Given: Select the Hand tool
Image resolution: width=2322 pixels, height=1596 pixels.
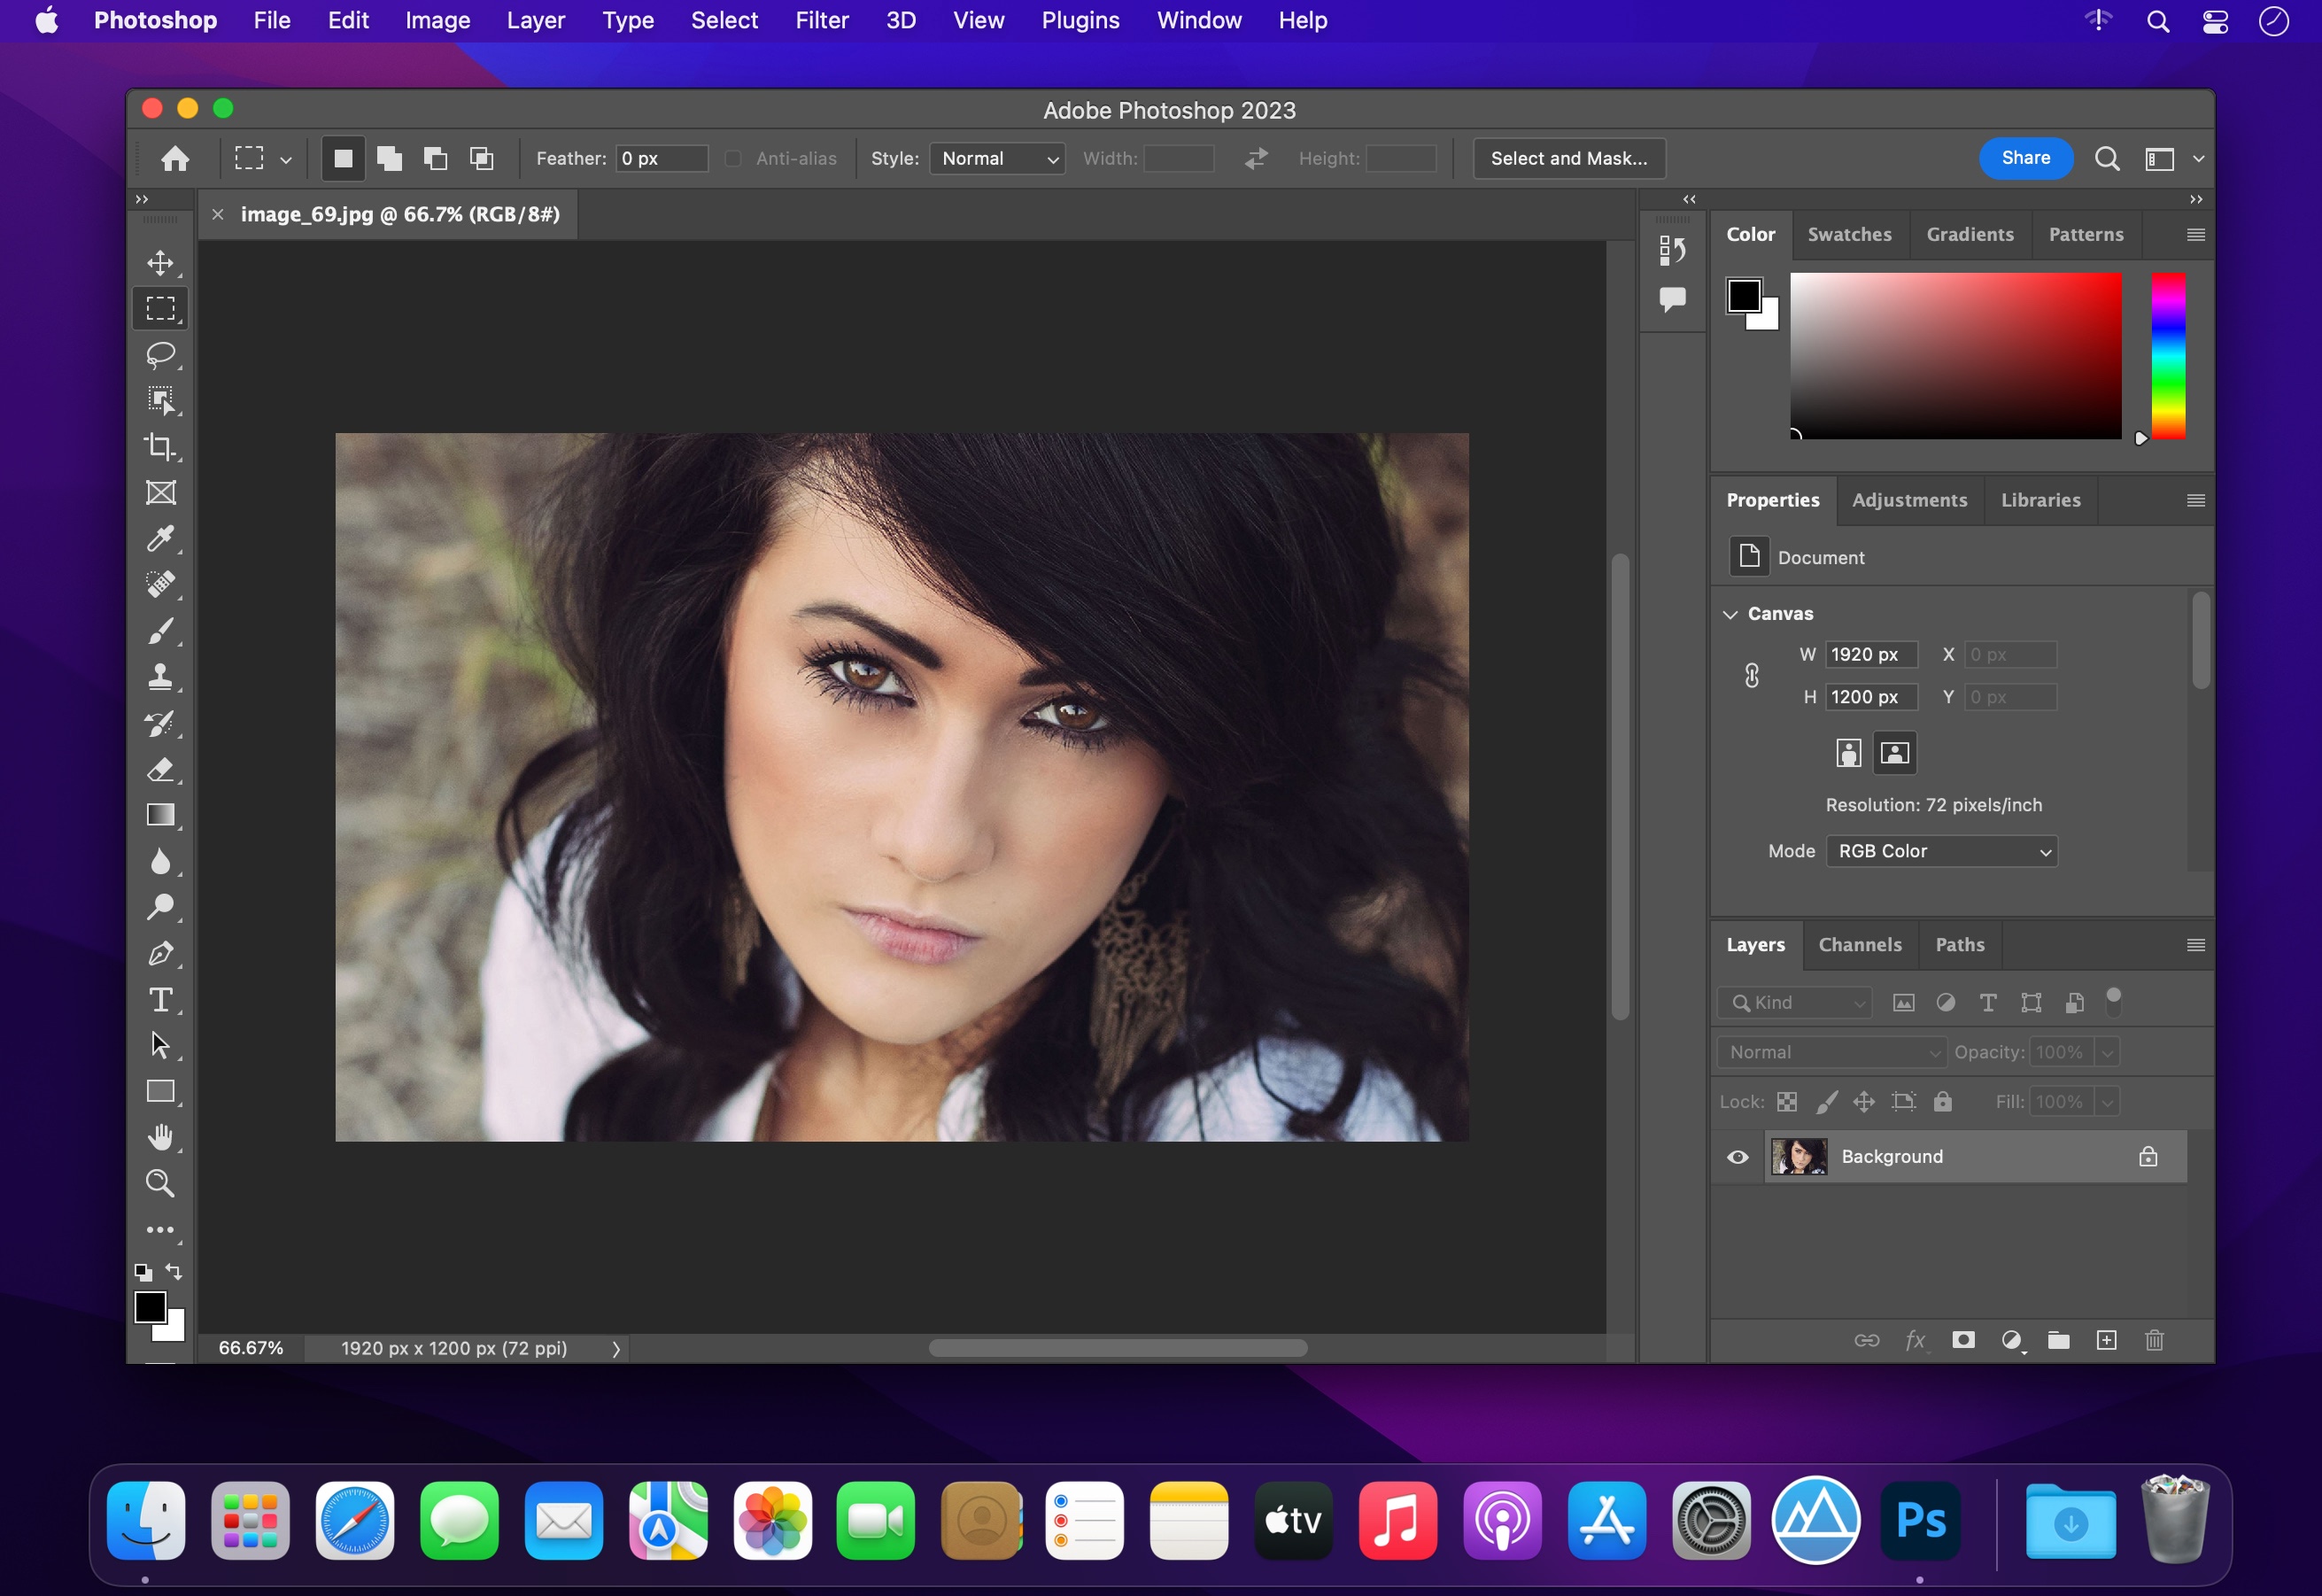Looking at the screenshot, I should 160,1137.
